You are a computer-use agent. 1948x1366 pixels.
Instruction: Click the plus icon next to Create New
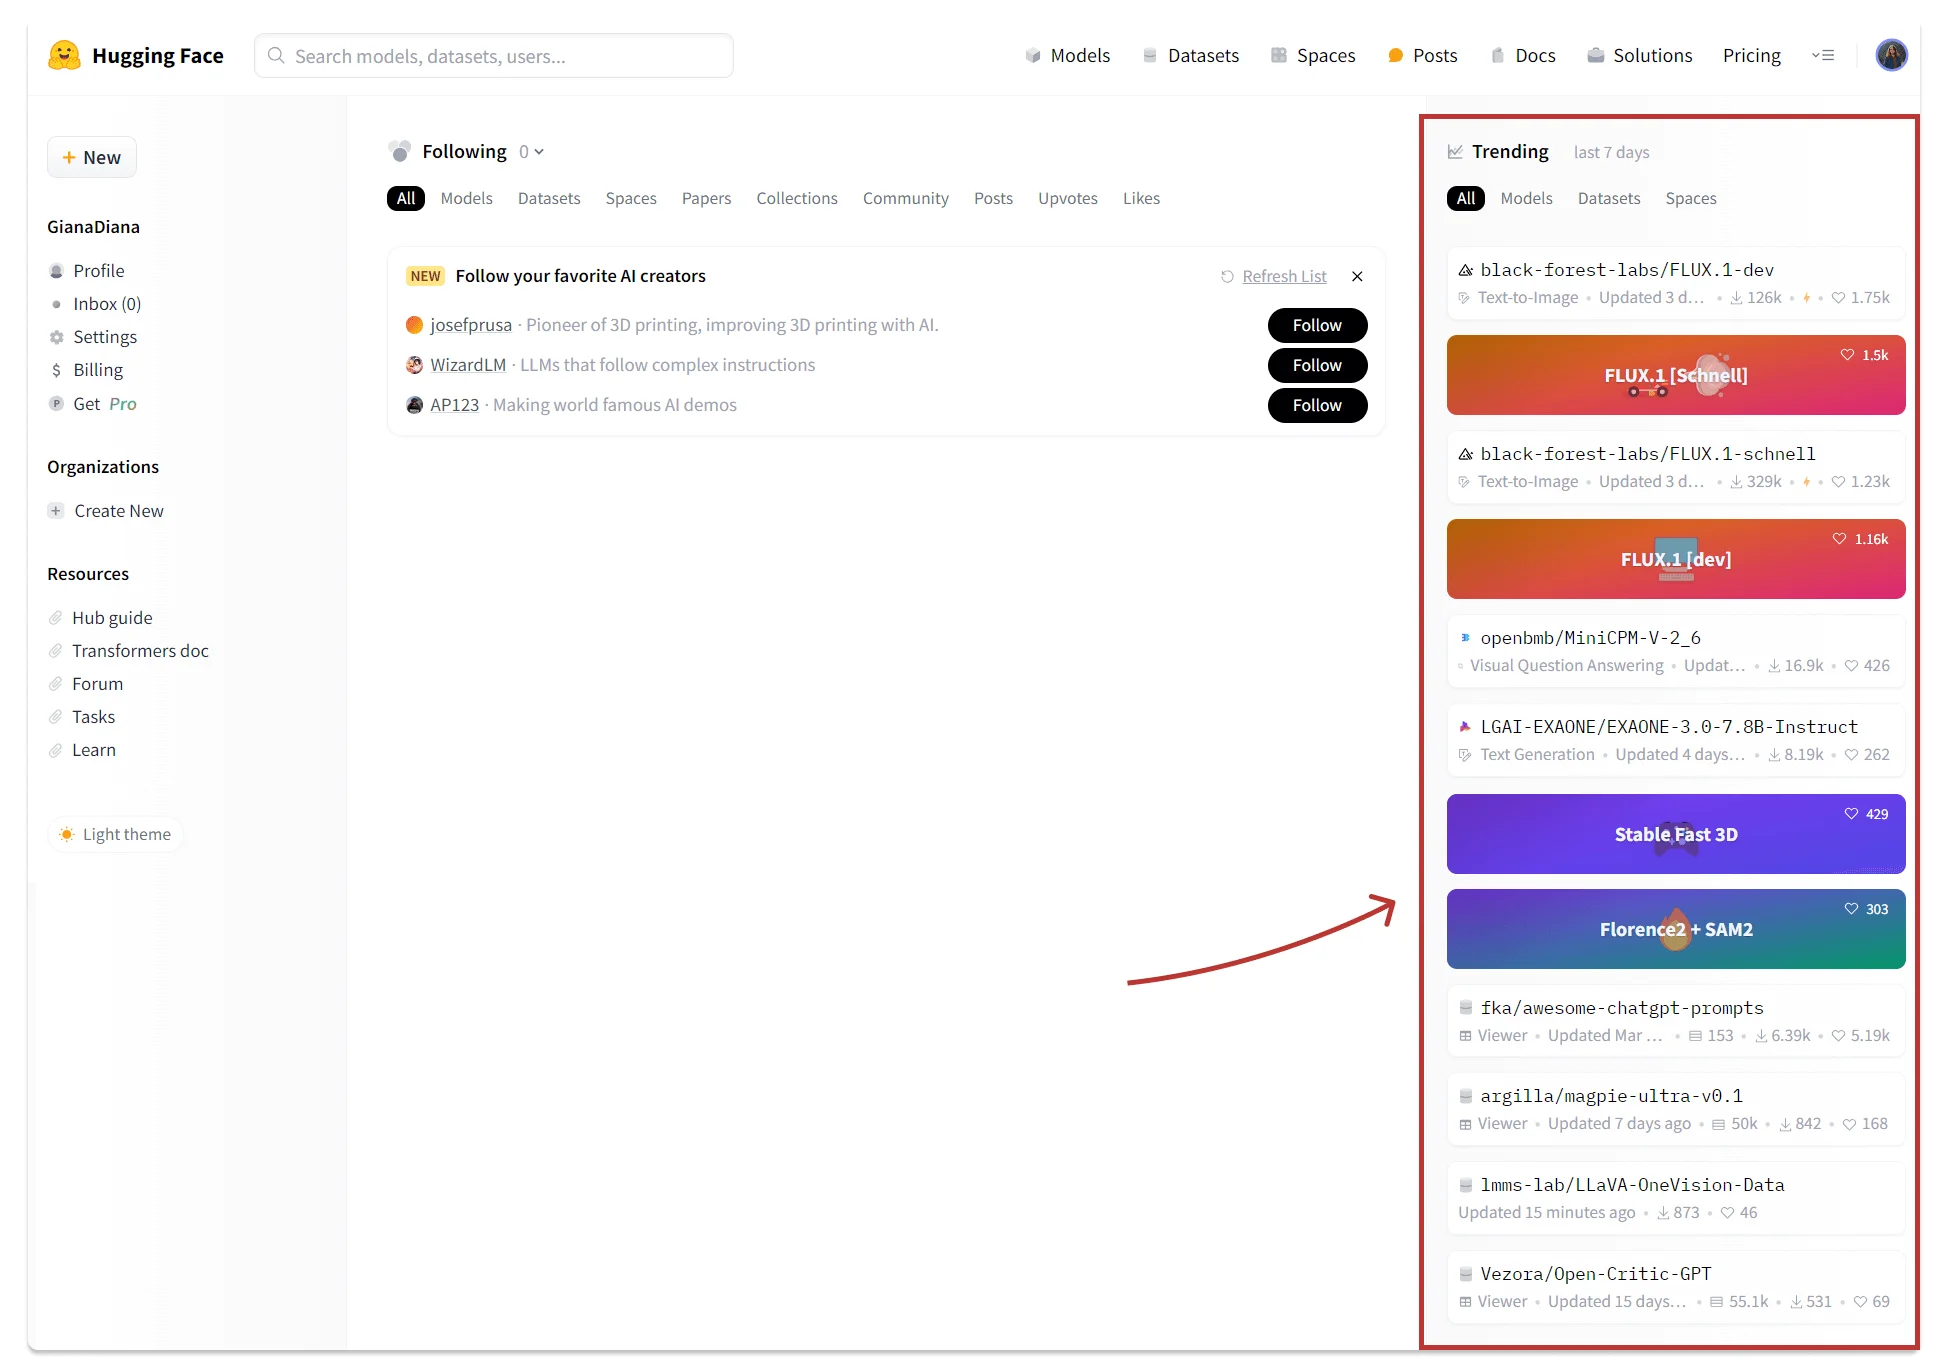(56, 511)
